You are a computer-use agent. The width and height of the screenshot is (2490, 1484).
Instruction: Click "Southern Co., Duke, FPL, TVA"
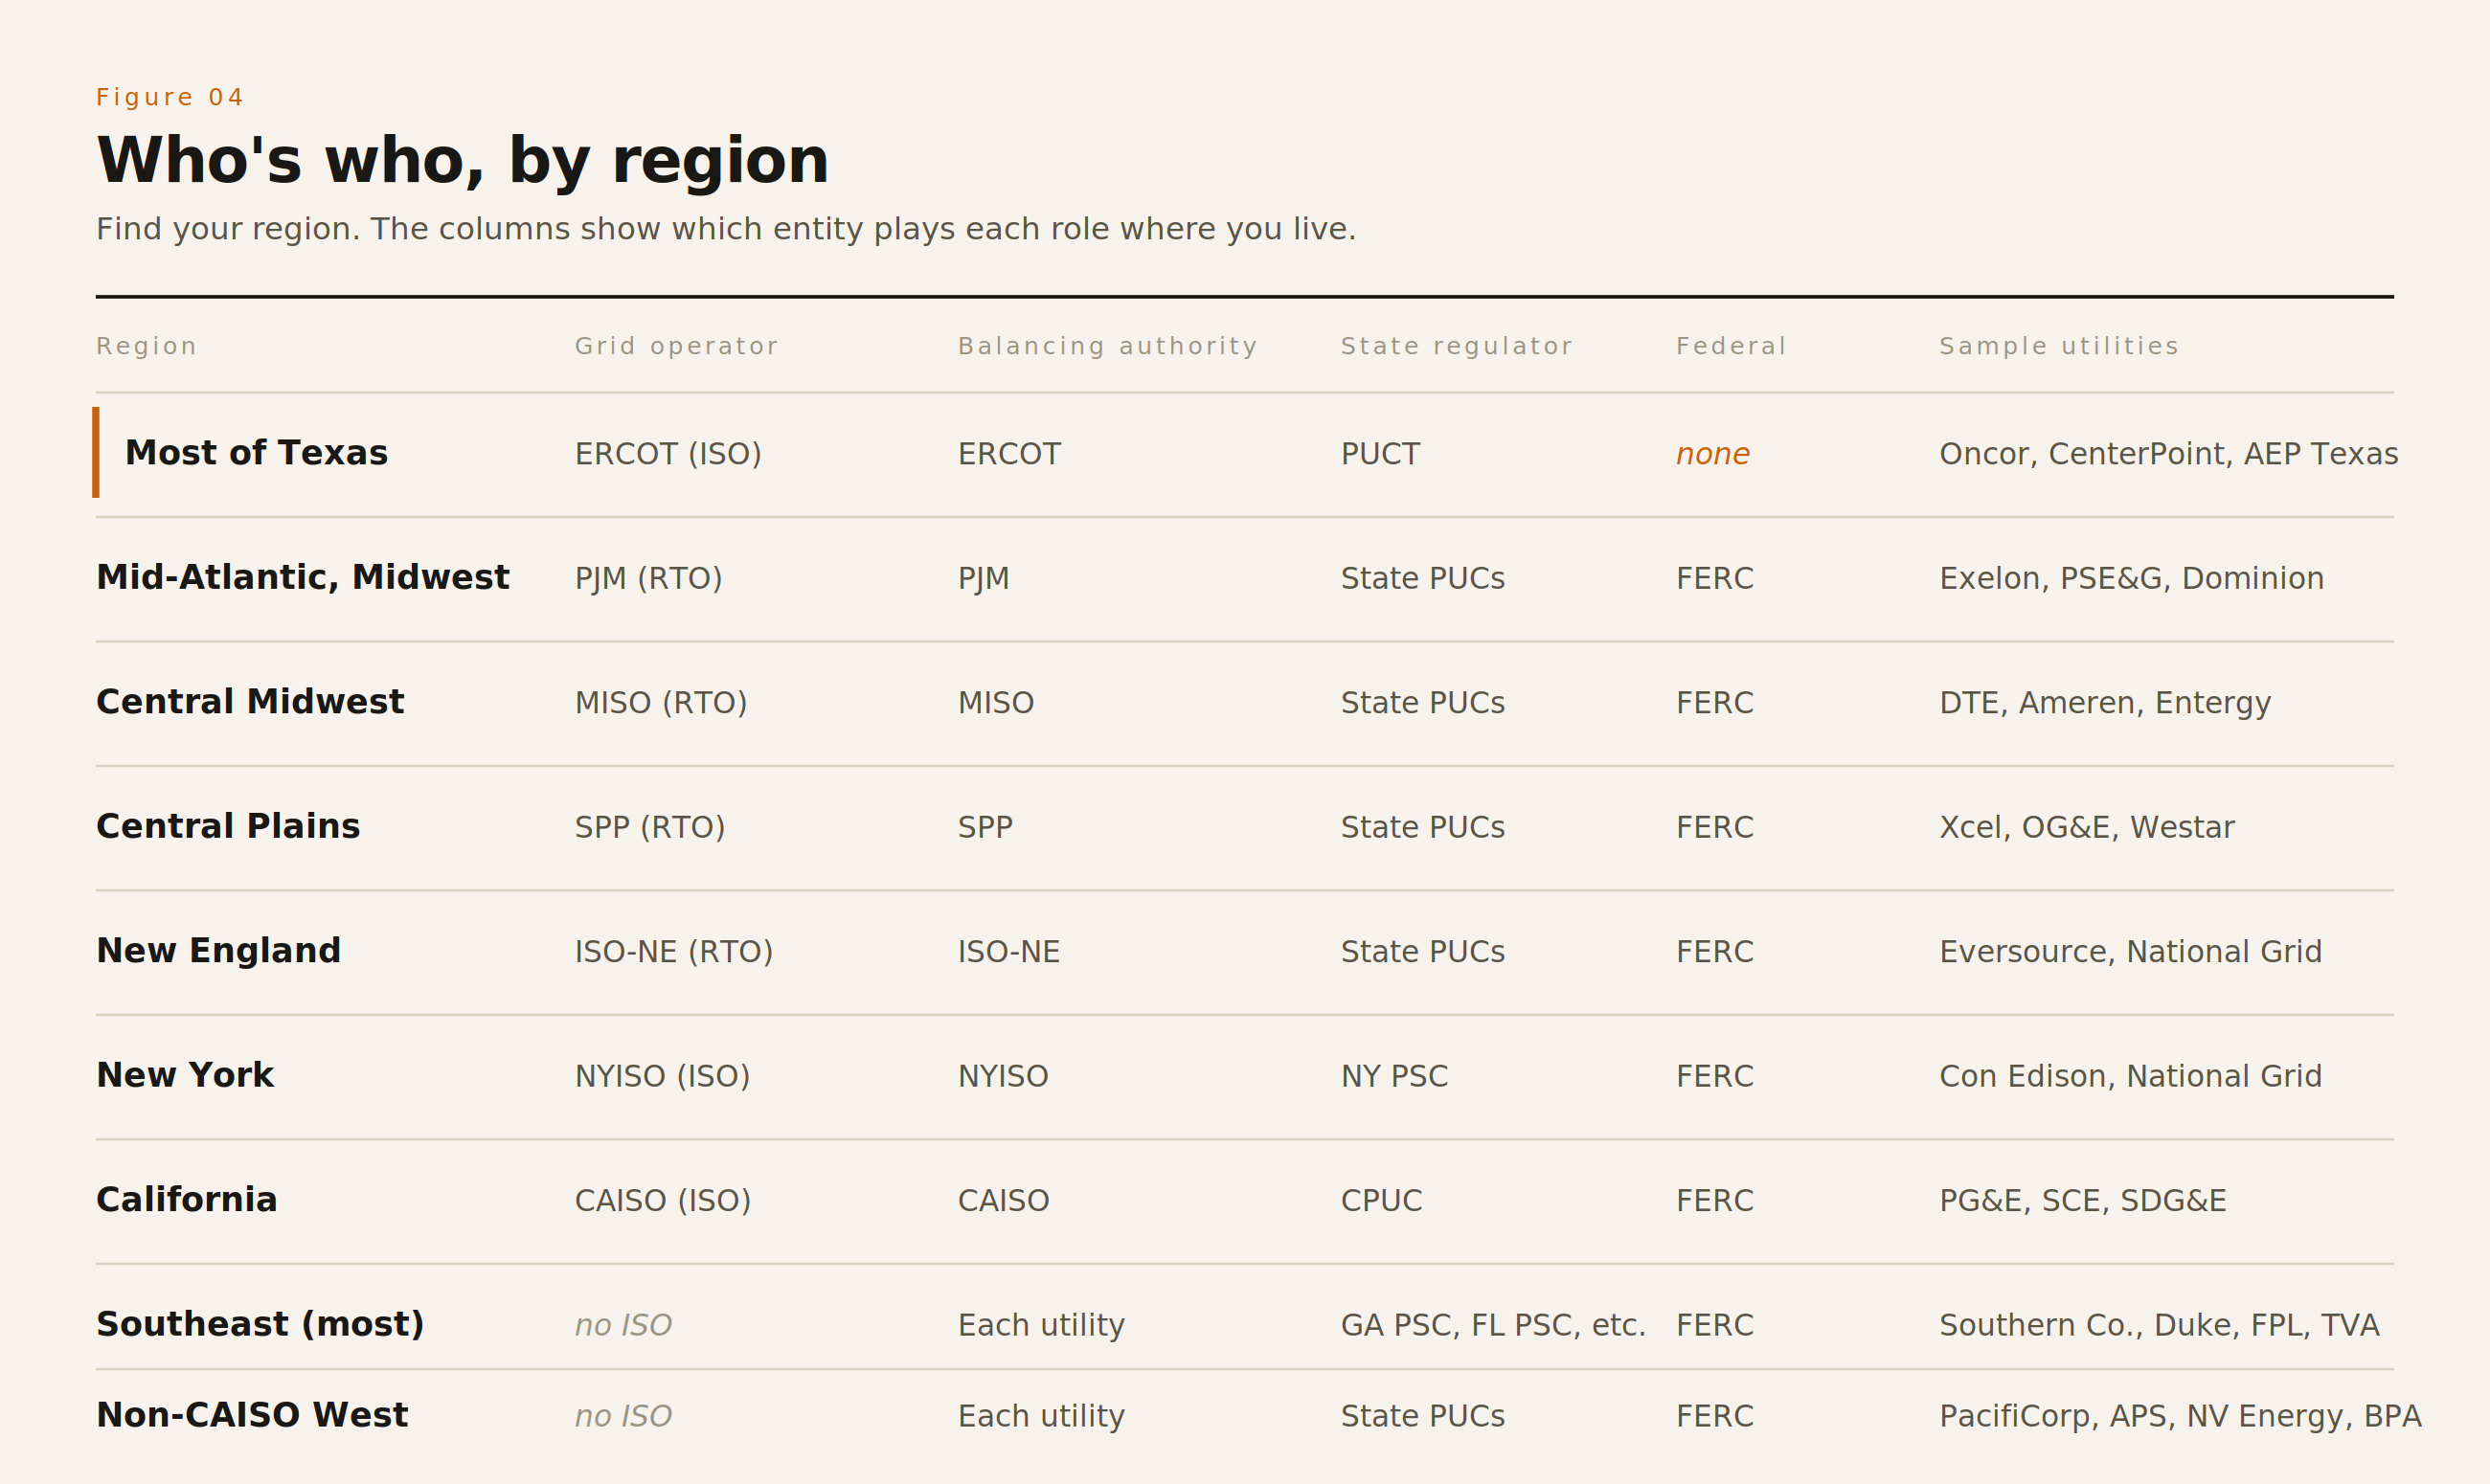point(2160,1325)
